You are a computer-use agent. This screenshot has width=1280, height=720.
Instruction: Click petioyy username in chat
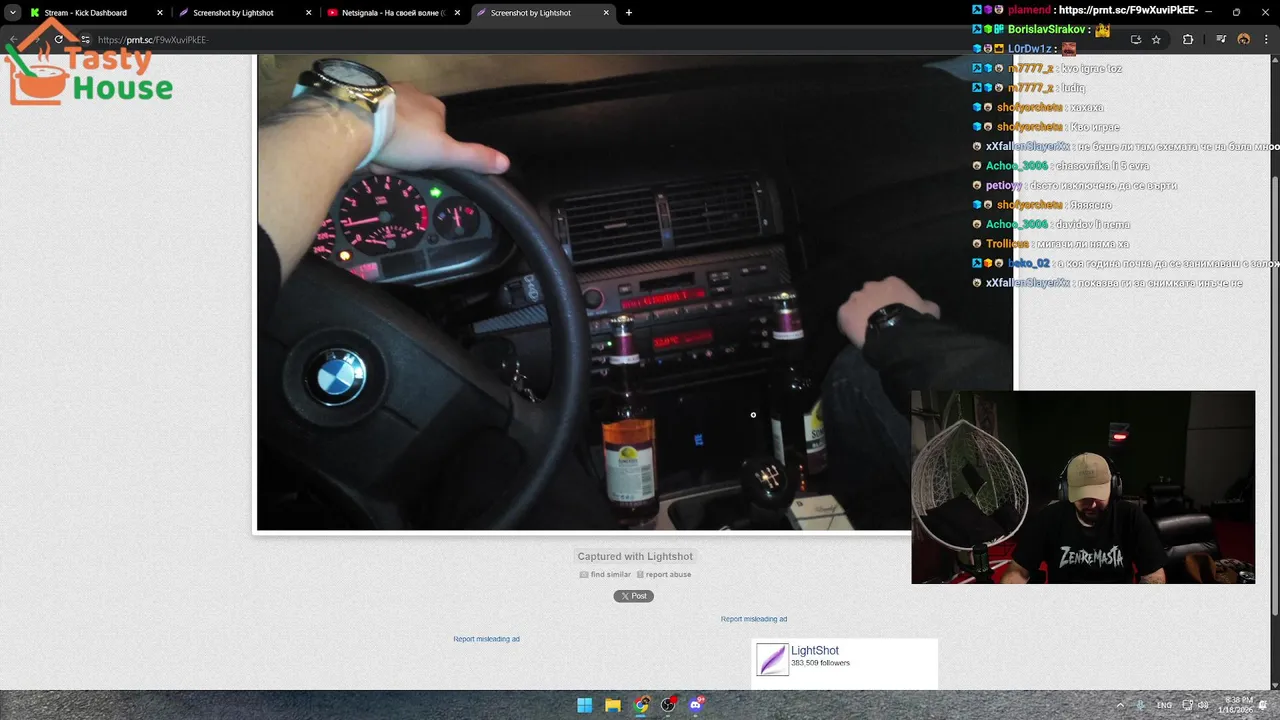(1004, 186)
